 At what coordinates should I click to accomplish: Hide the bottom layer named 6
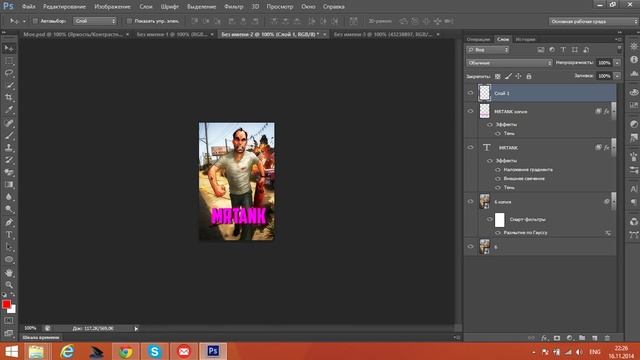point(471,247)
